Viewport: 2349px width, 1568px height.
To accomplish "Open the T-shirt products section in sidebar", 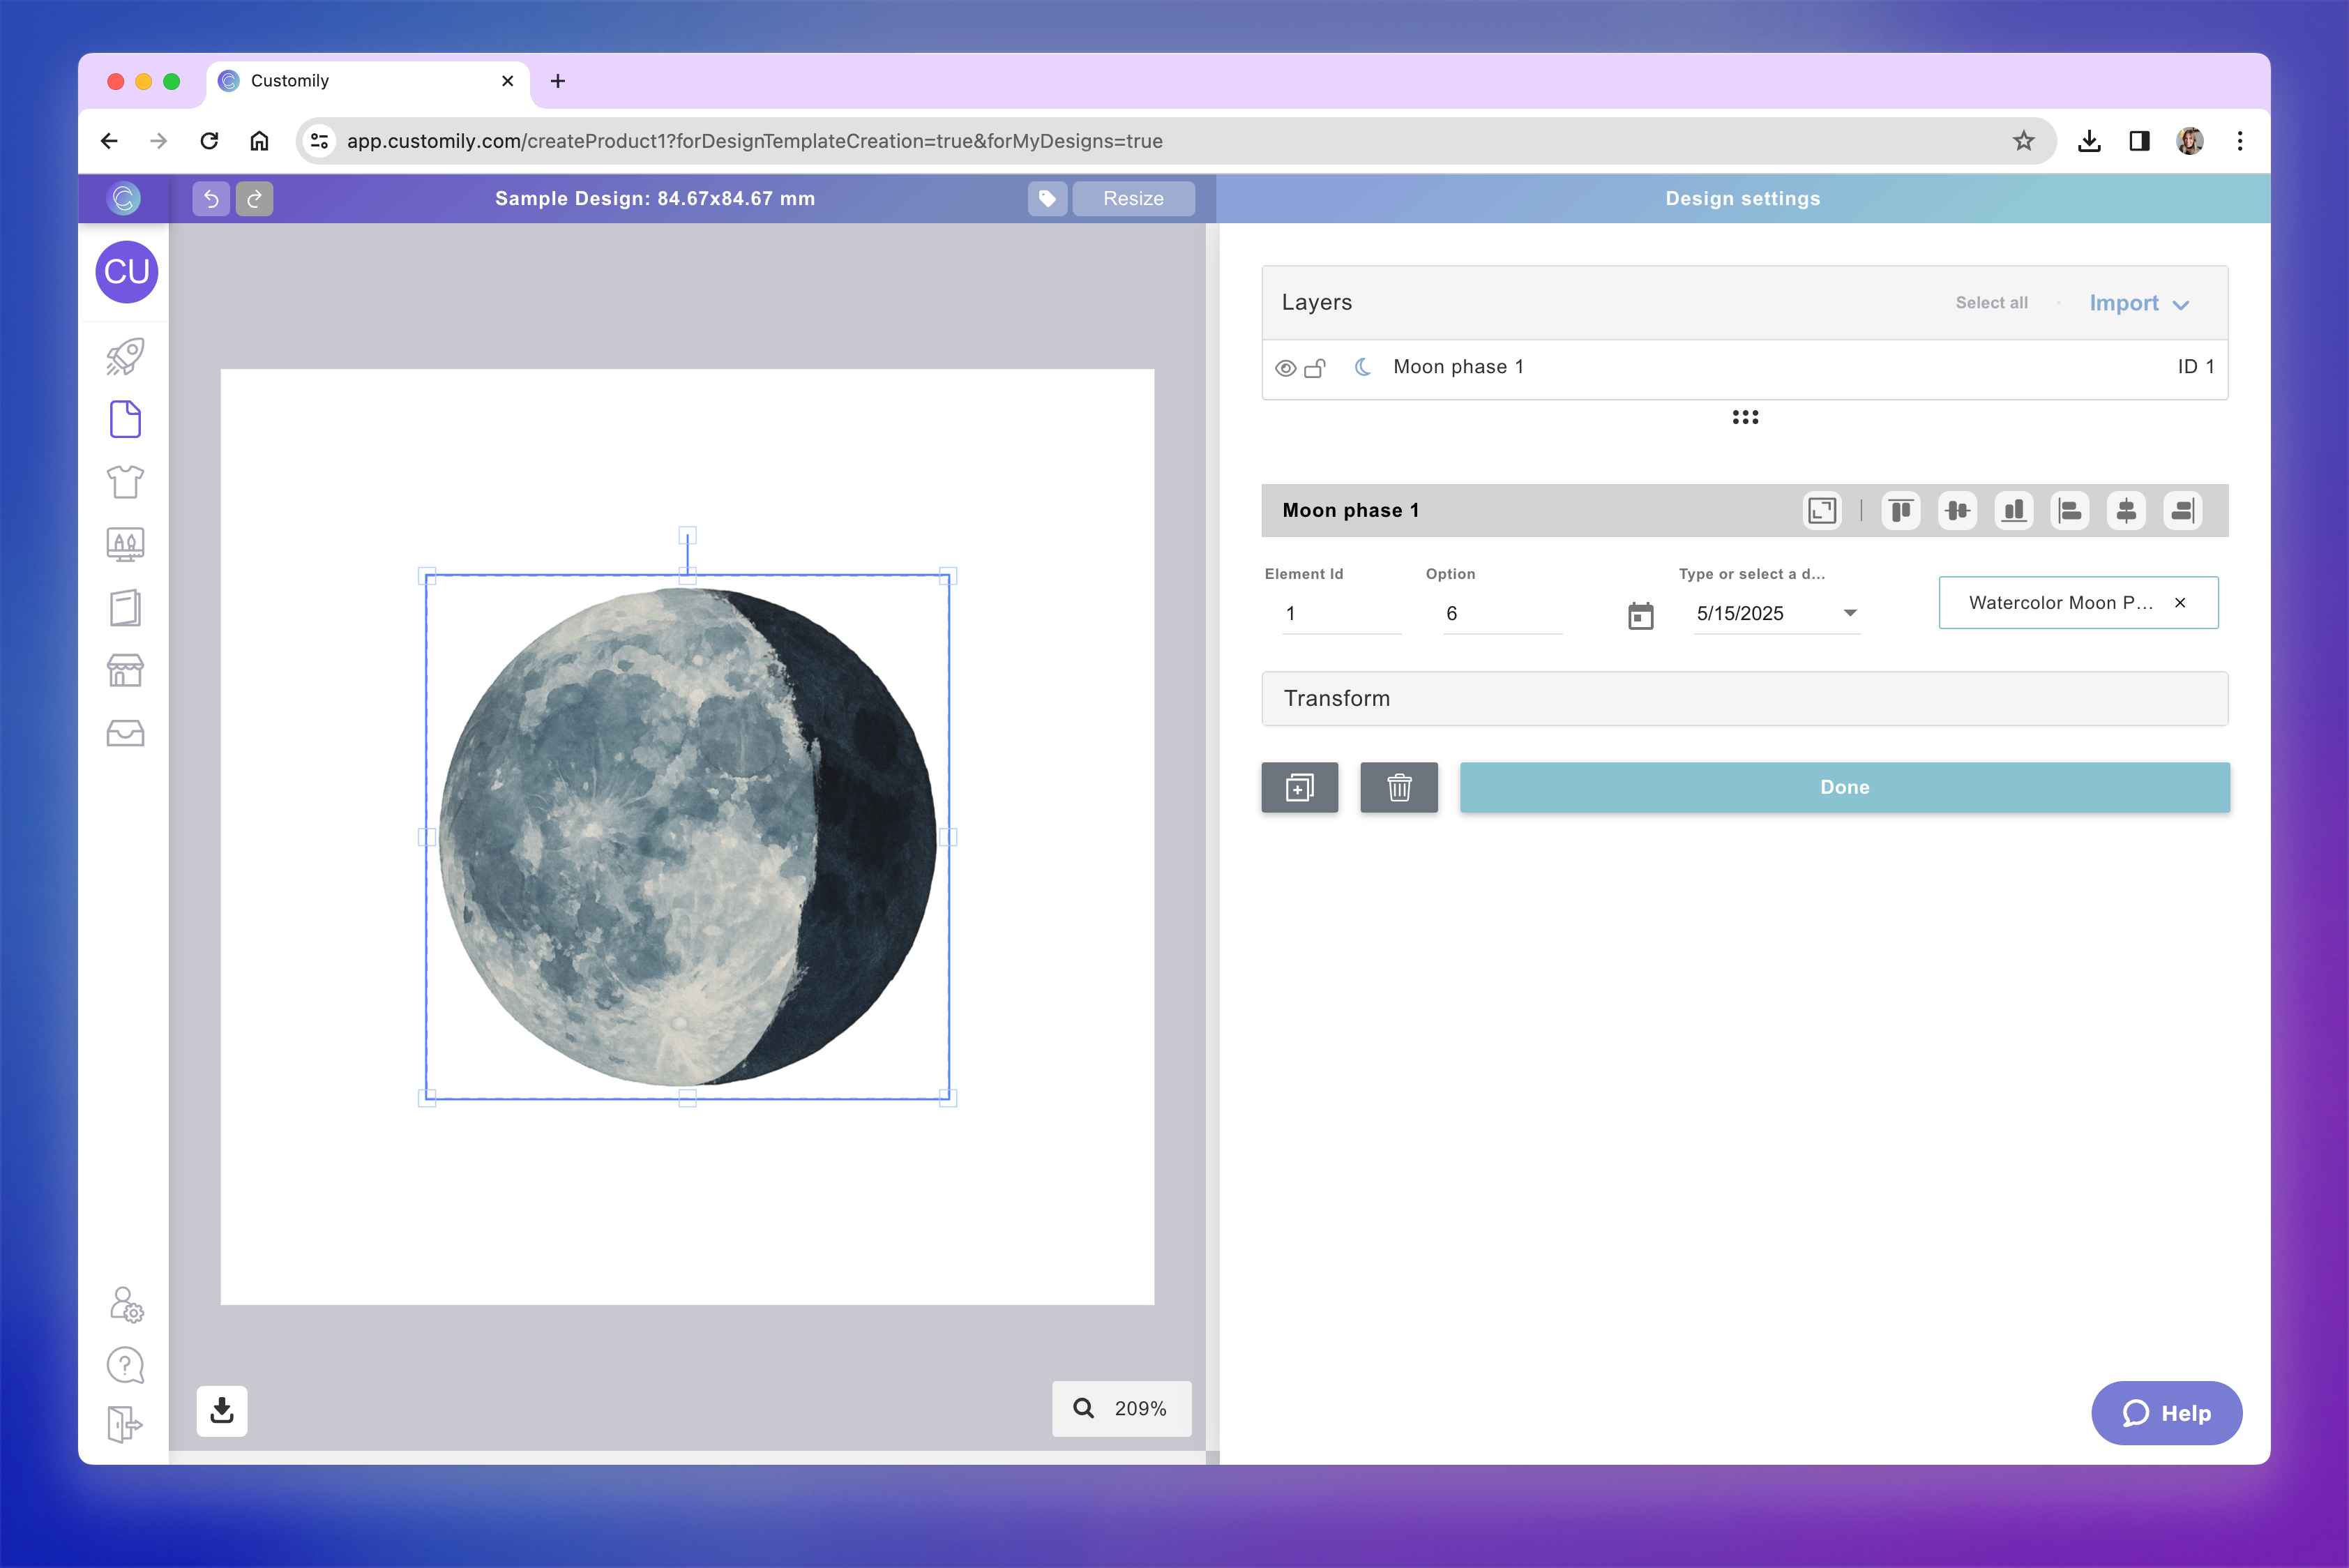I will tap(125, 482).
